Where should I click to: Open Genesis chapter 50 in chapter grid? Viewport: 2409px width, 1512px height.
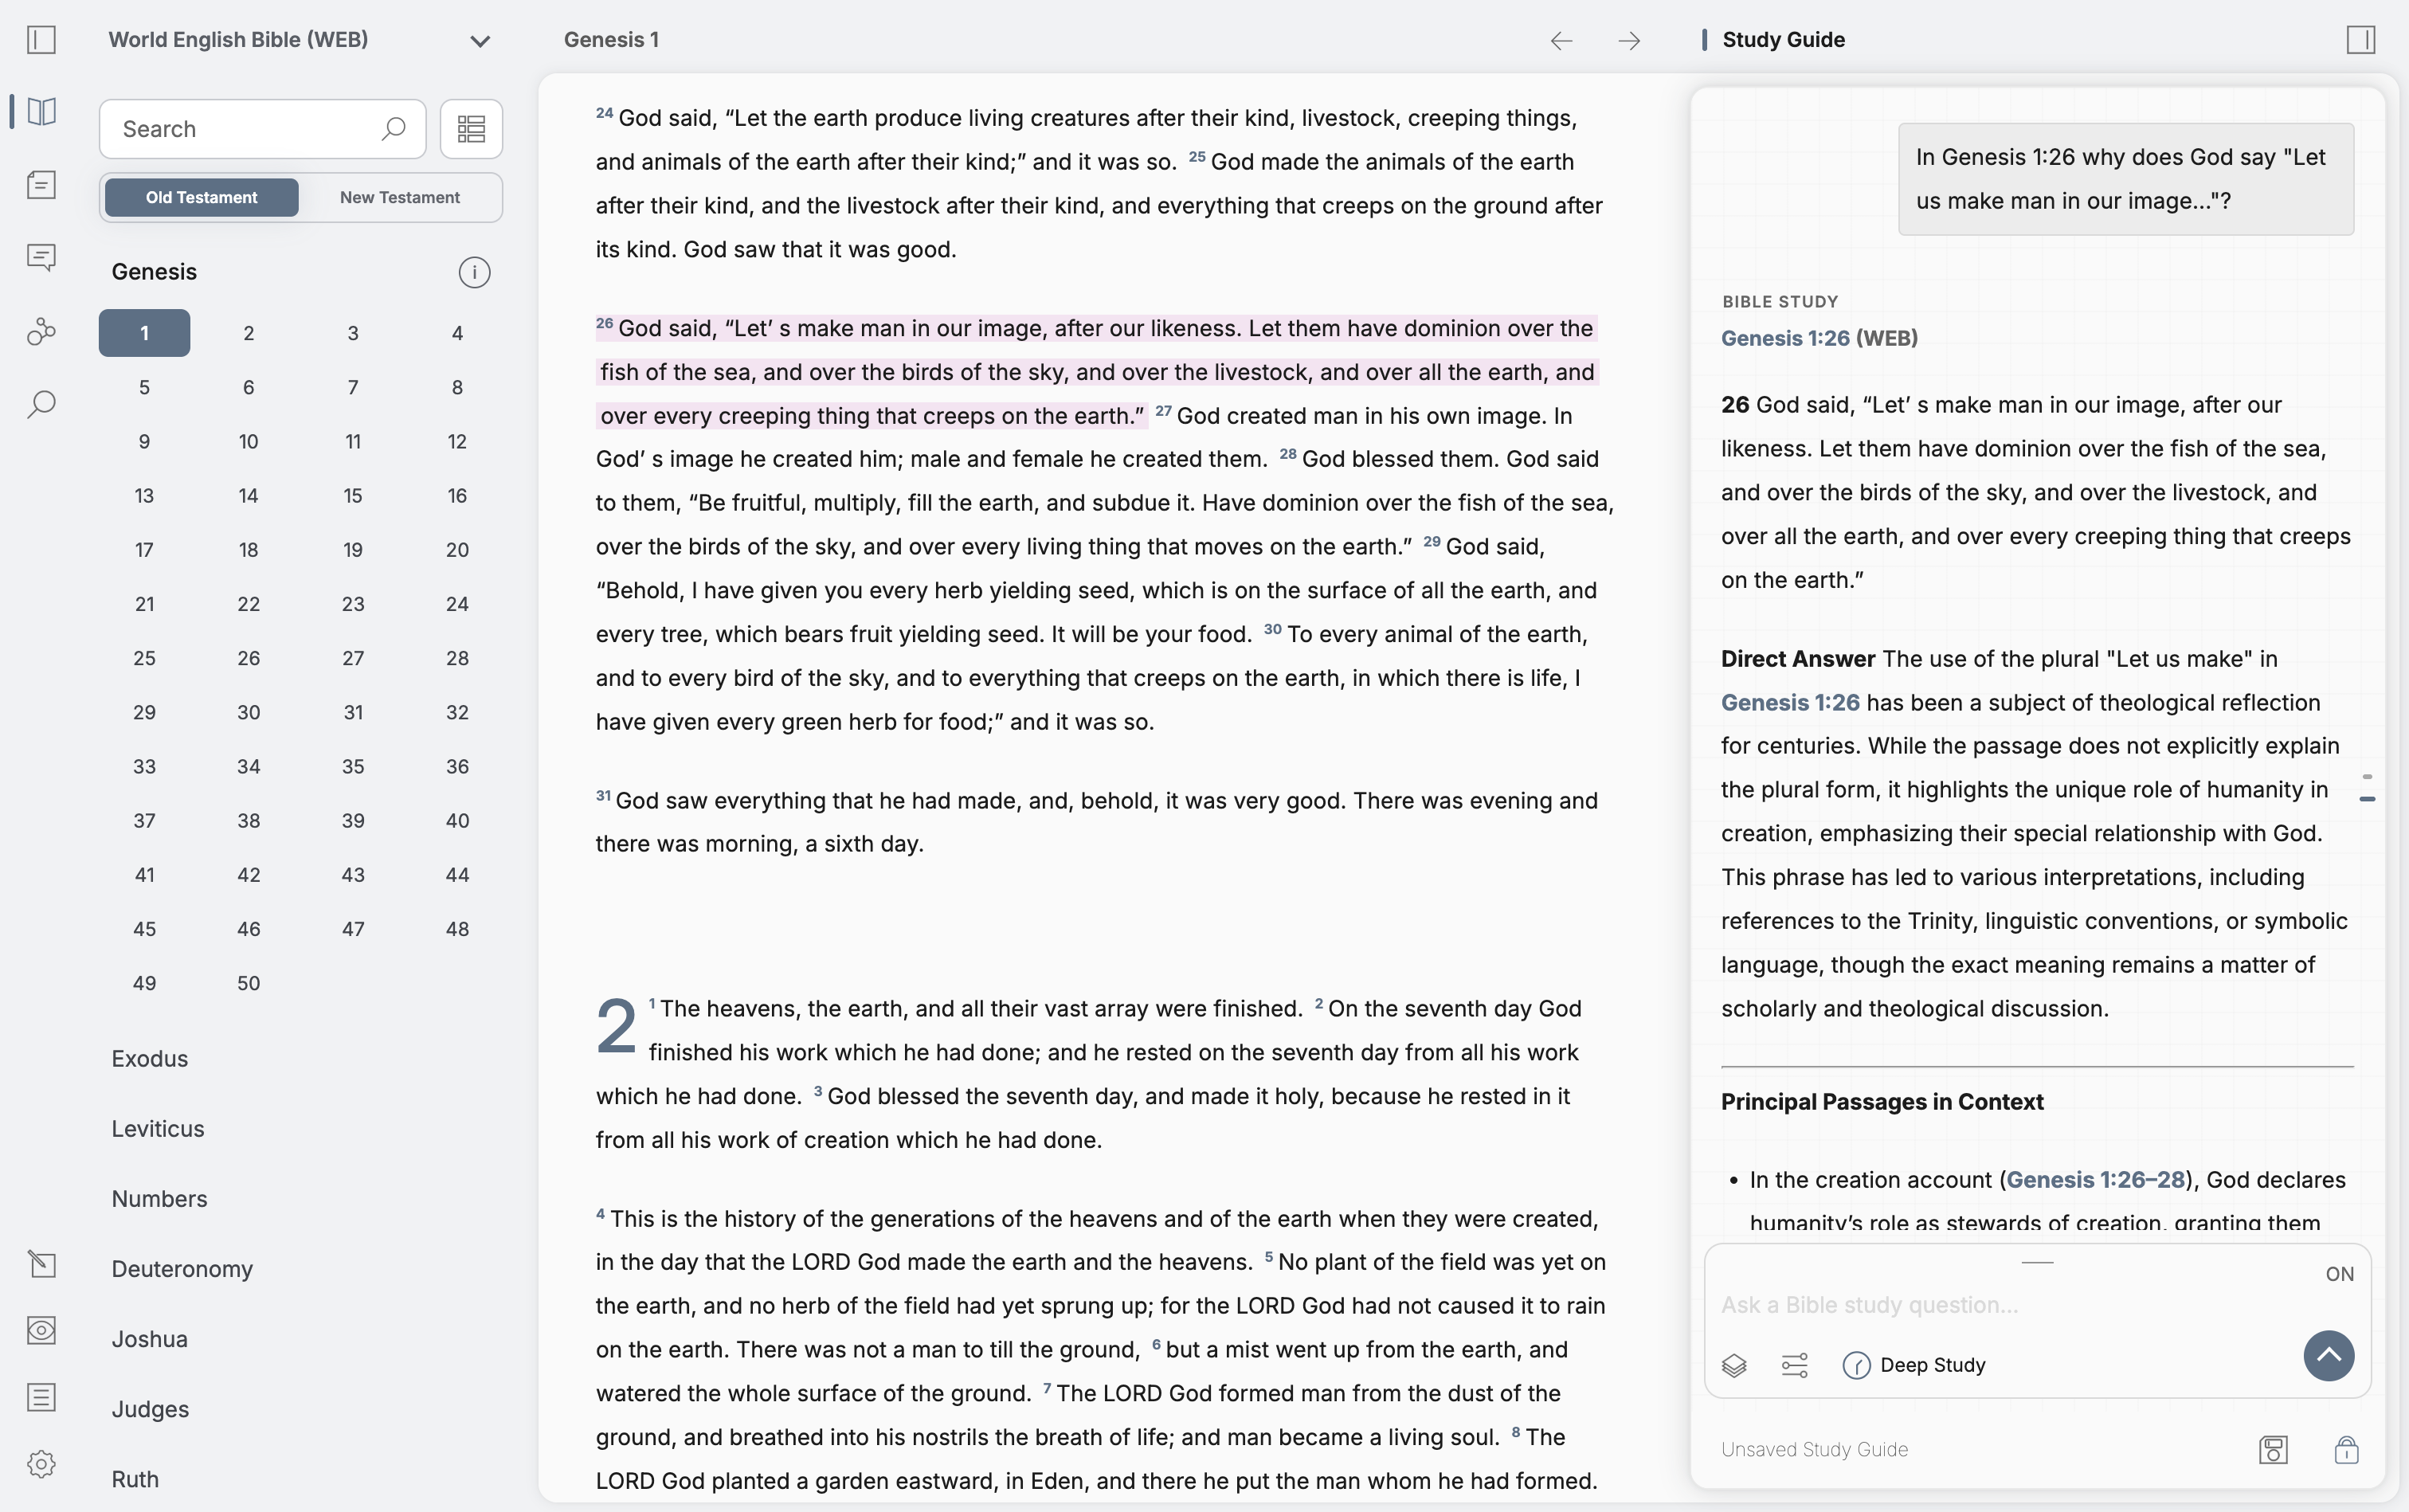pos(249,983)
